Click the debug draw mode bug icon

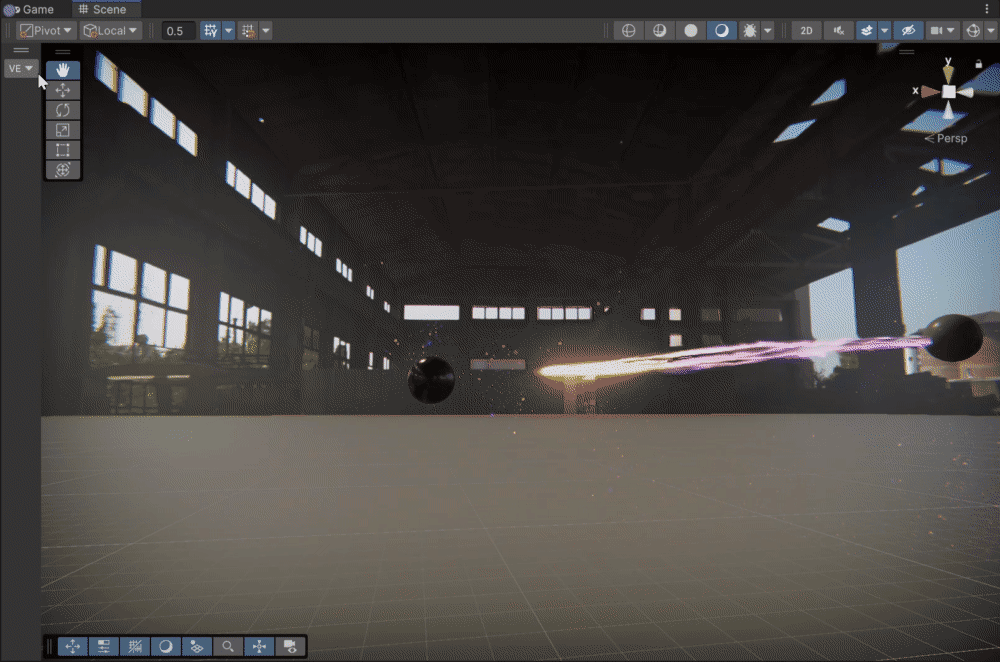pos(750,31)
